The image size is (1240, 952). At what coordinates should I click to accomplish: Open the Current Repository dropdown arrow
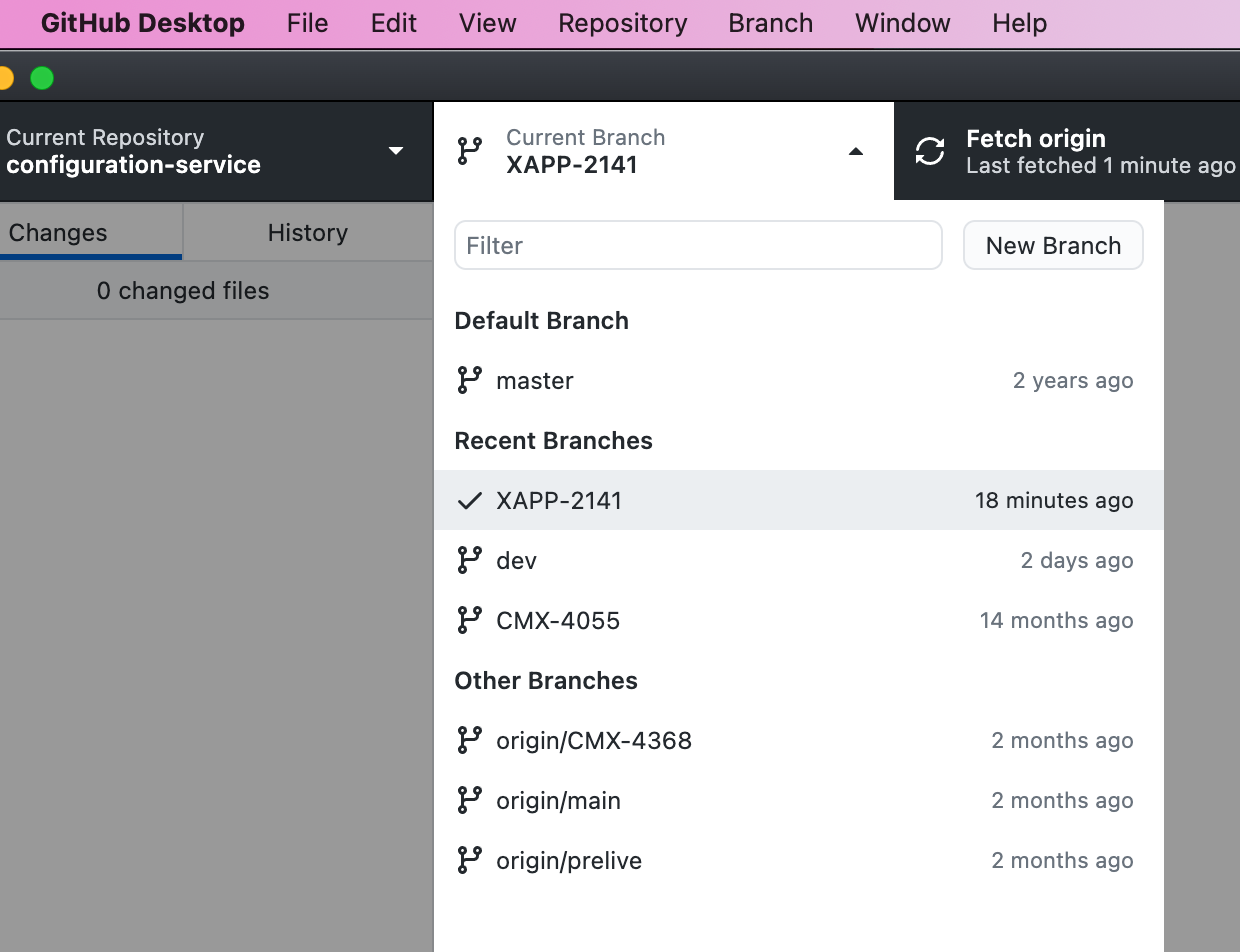tap(396, 151)
